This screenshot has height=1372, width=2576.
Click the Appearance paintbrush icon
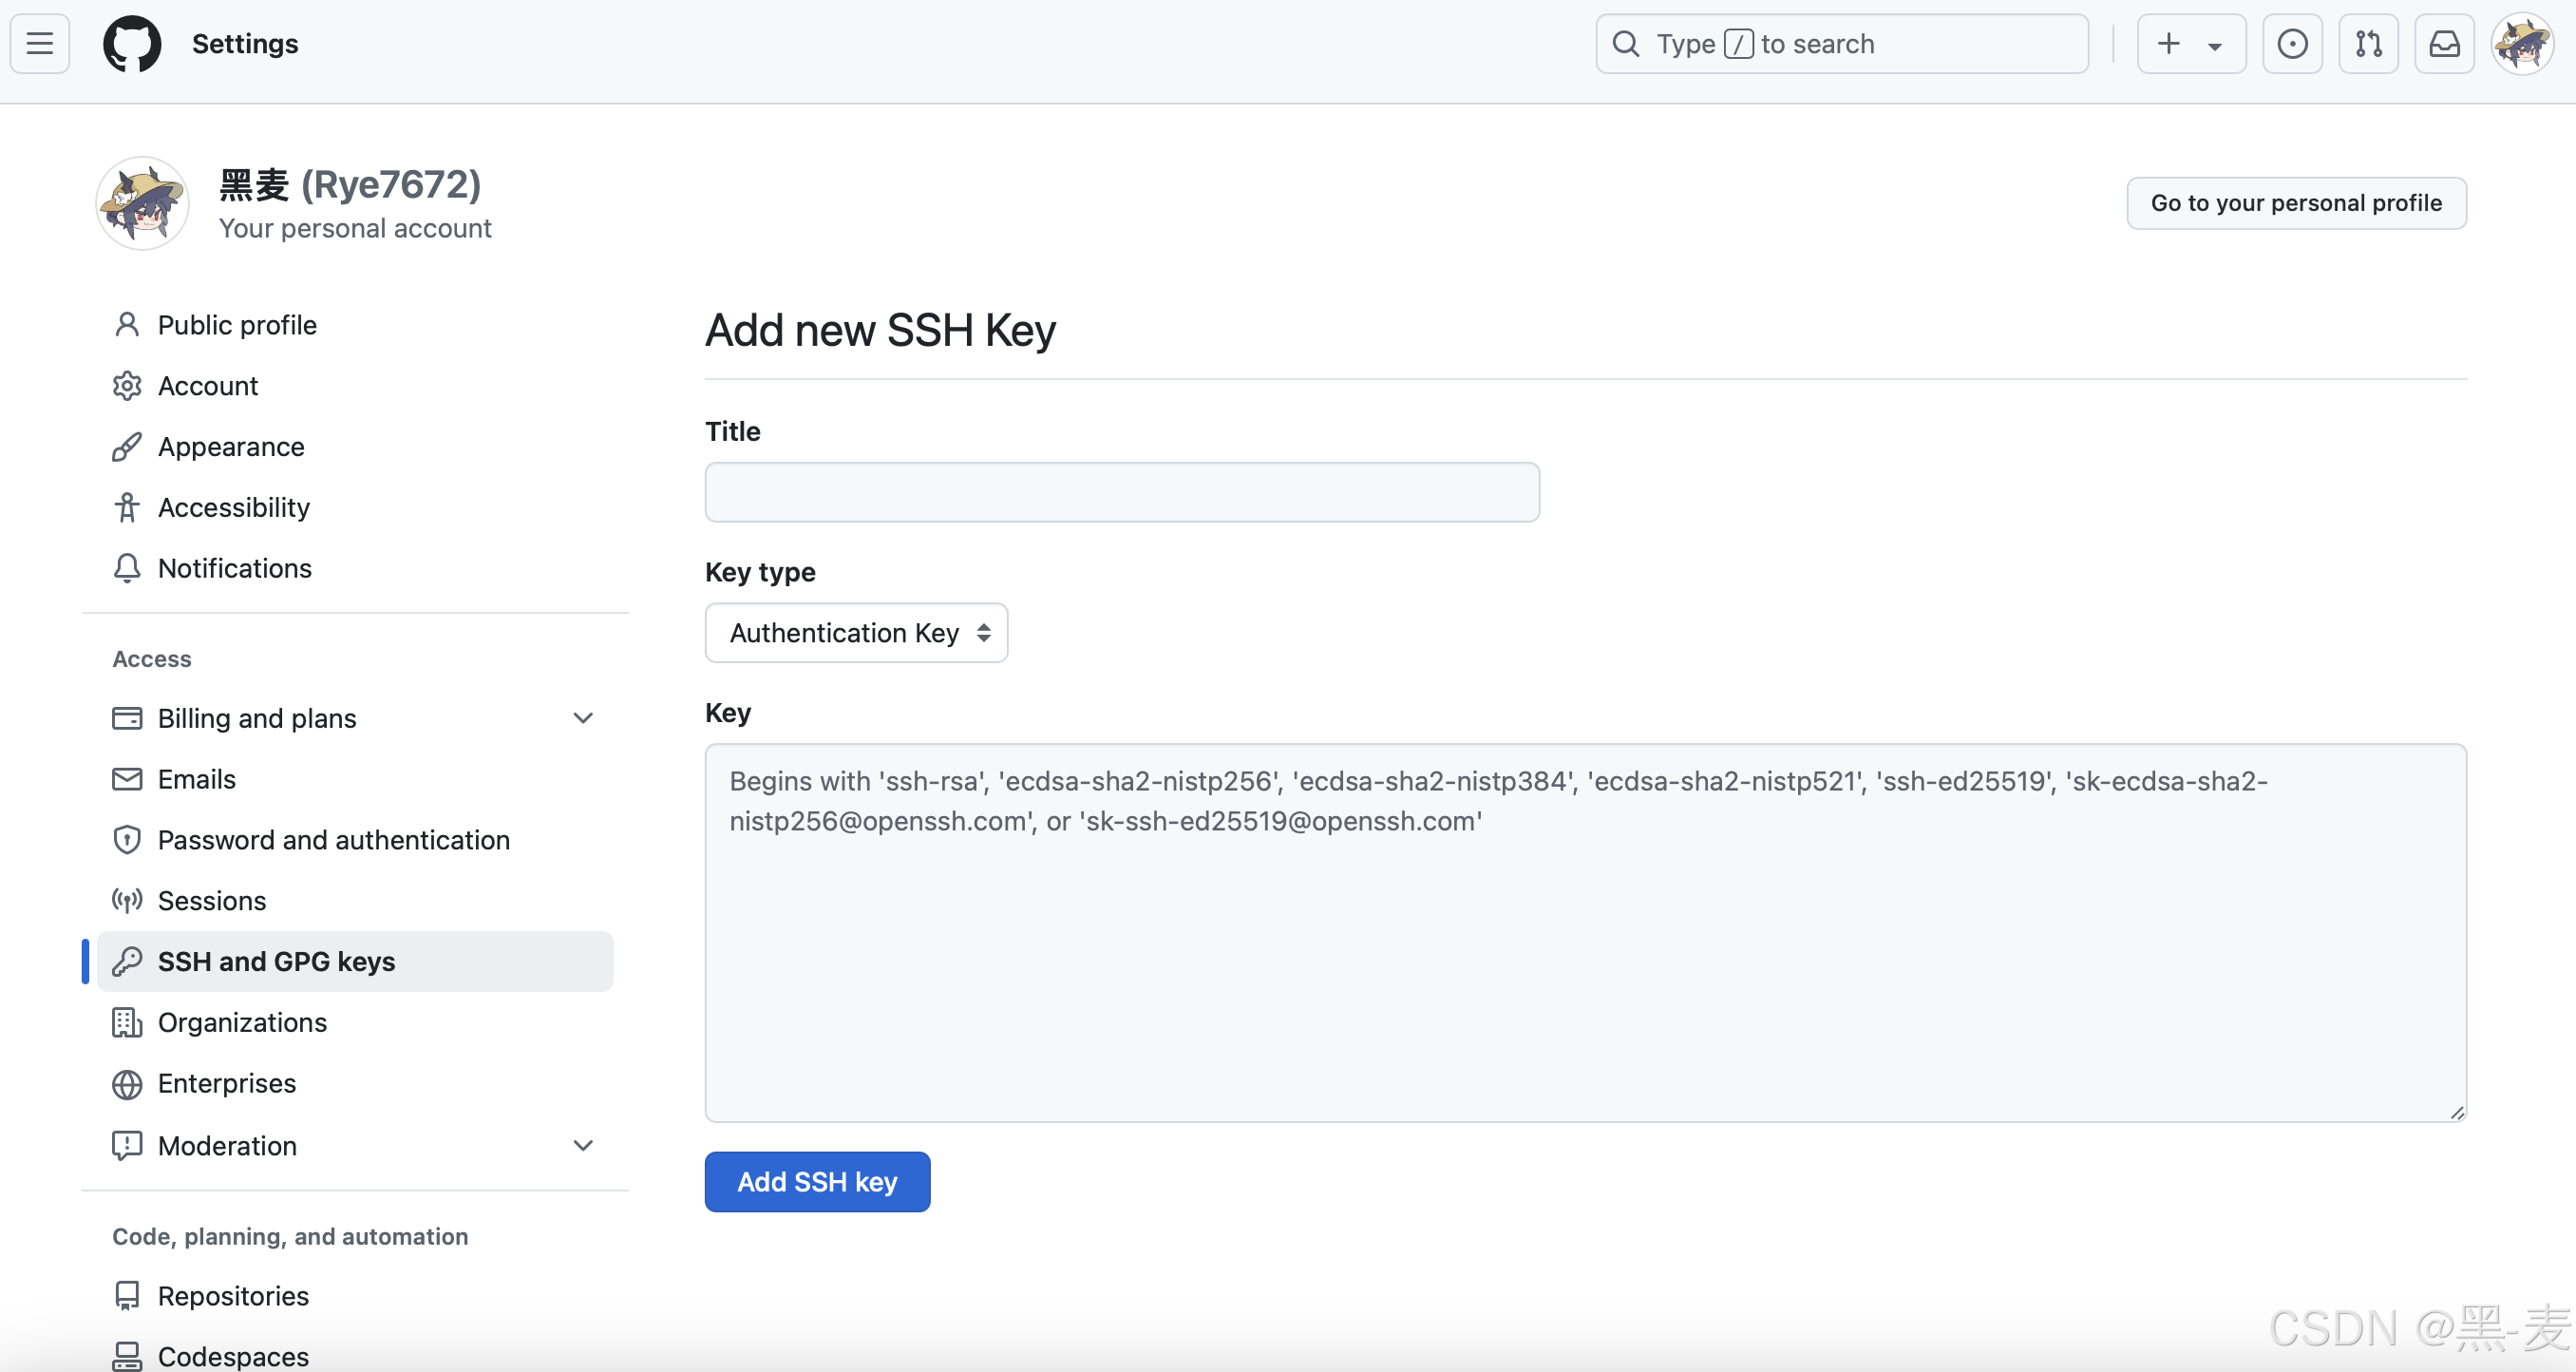pyautogui.click(x=127, y=447)
